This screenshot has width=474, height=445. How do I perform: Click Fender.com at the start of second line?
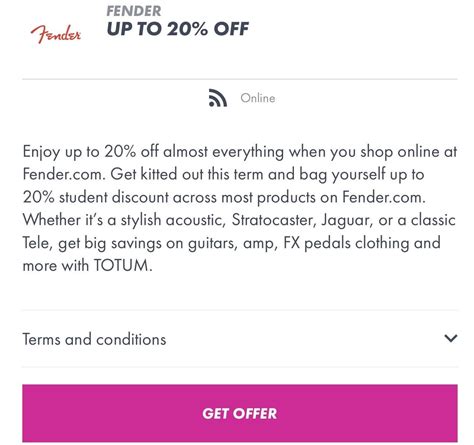64,174
